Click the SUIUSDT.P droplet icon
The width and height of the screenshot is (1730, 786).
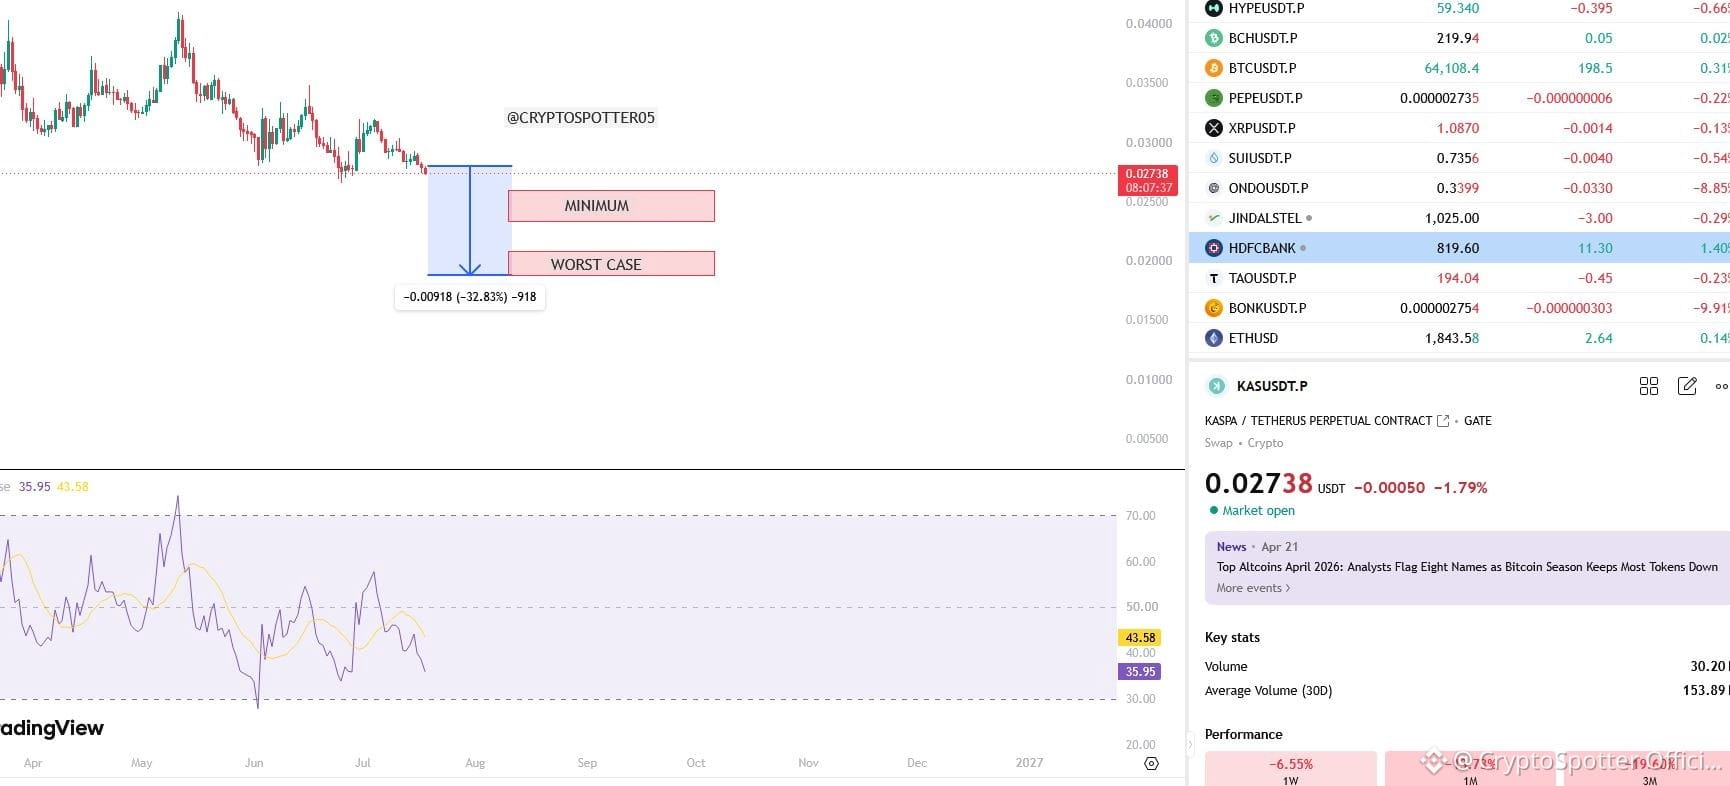click(1214, 158)
